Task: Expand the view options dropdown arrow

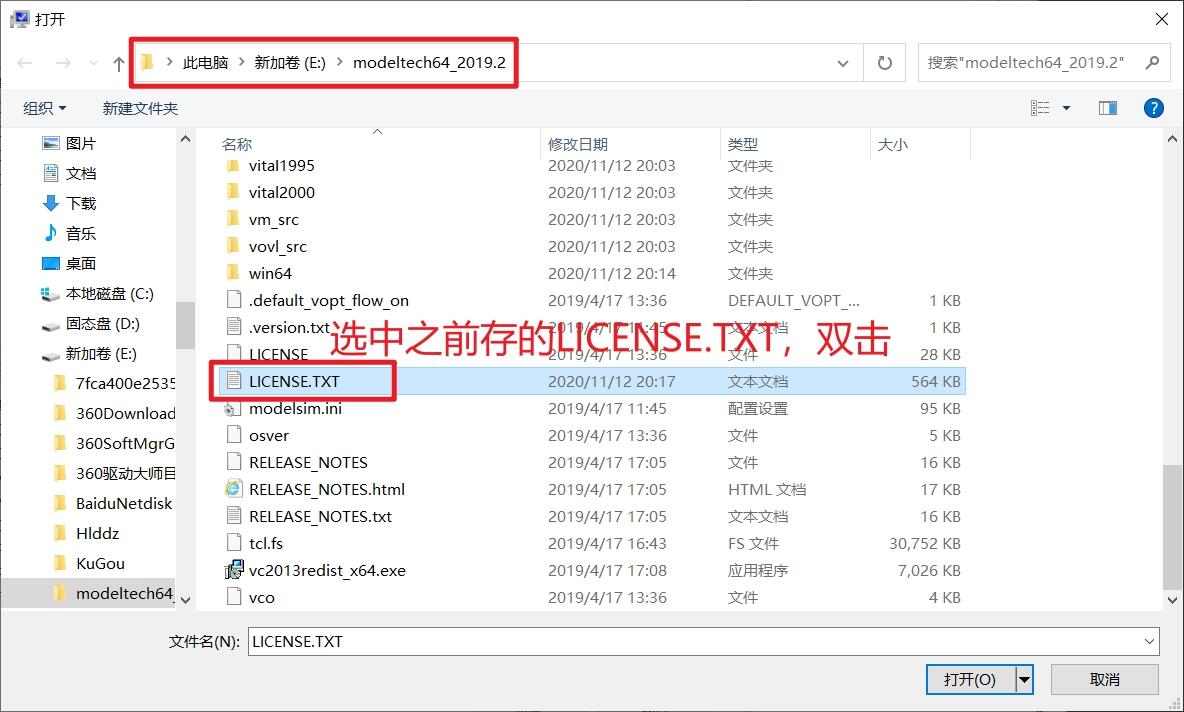Action: point(1066,108)
